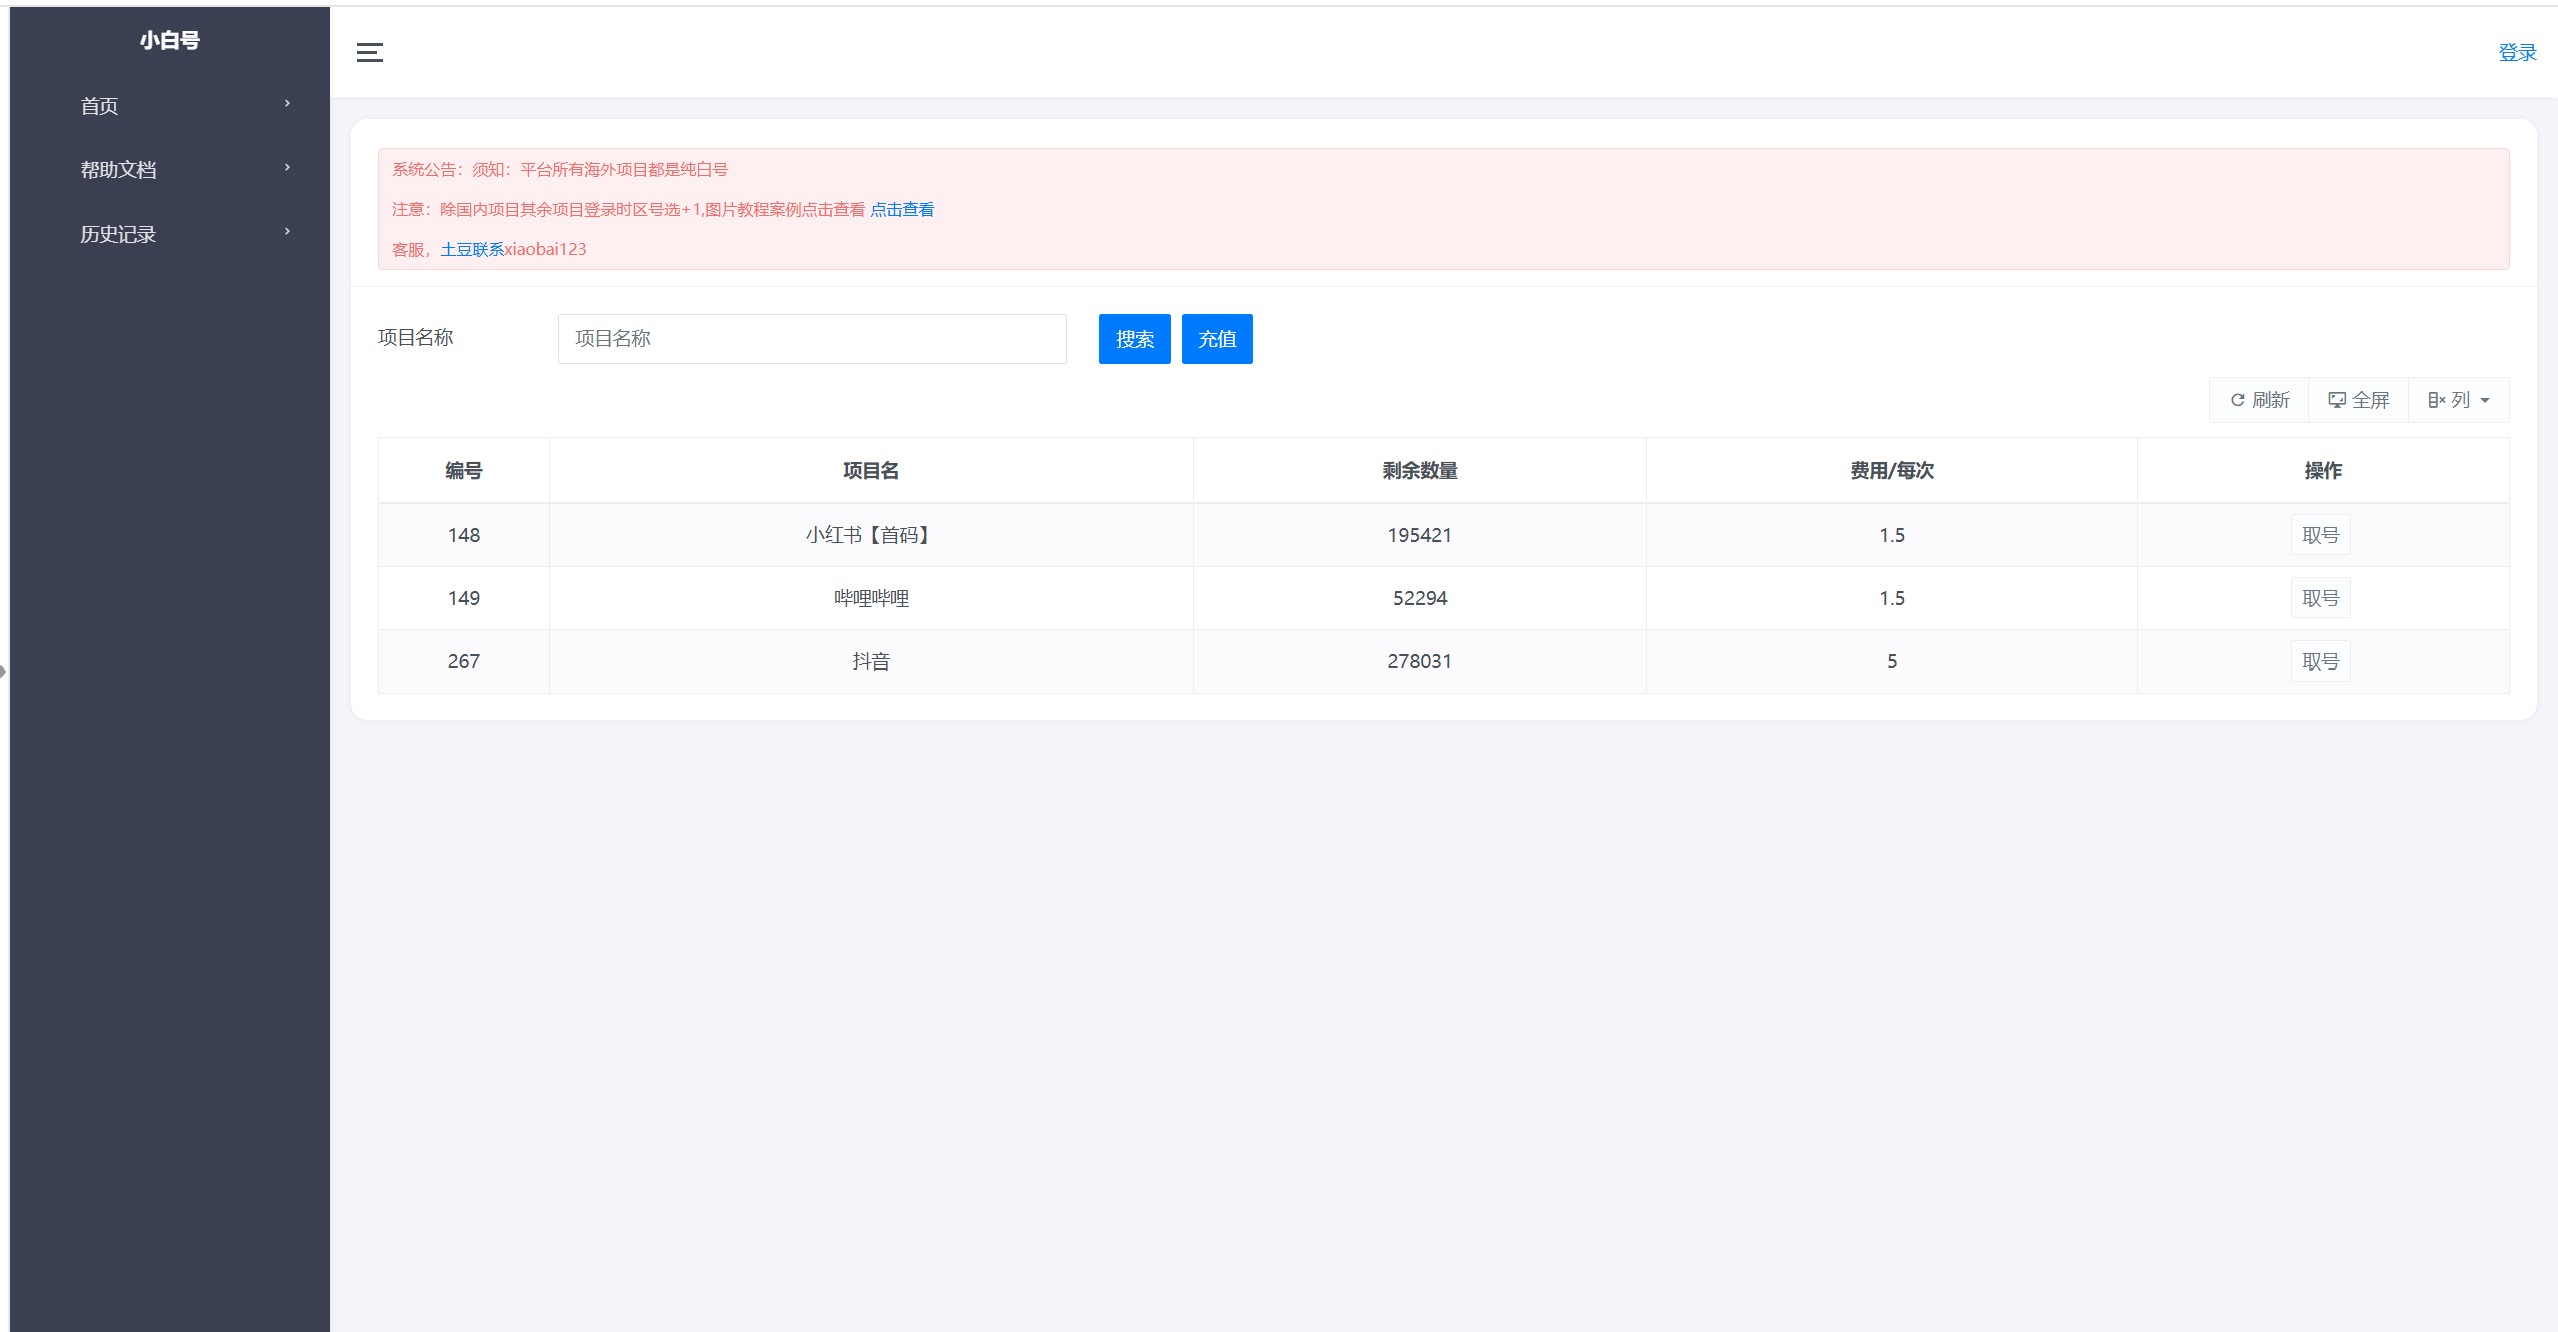Click the fee value 5 for 抖音

click(1892, 661)
